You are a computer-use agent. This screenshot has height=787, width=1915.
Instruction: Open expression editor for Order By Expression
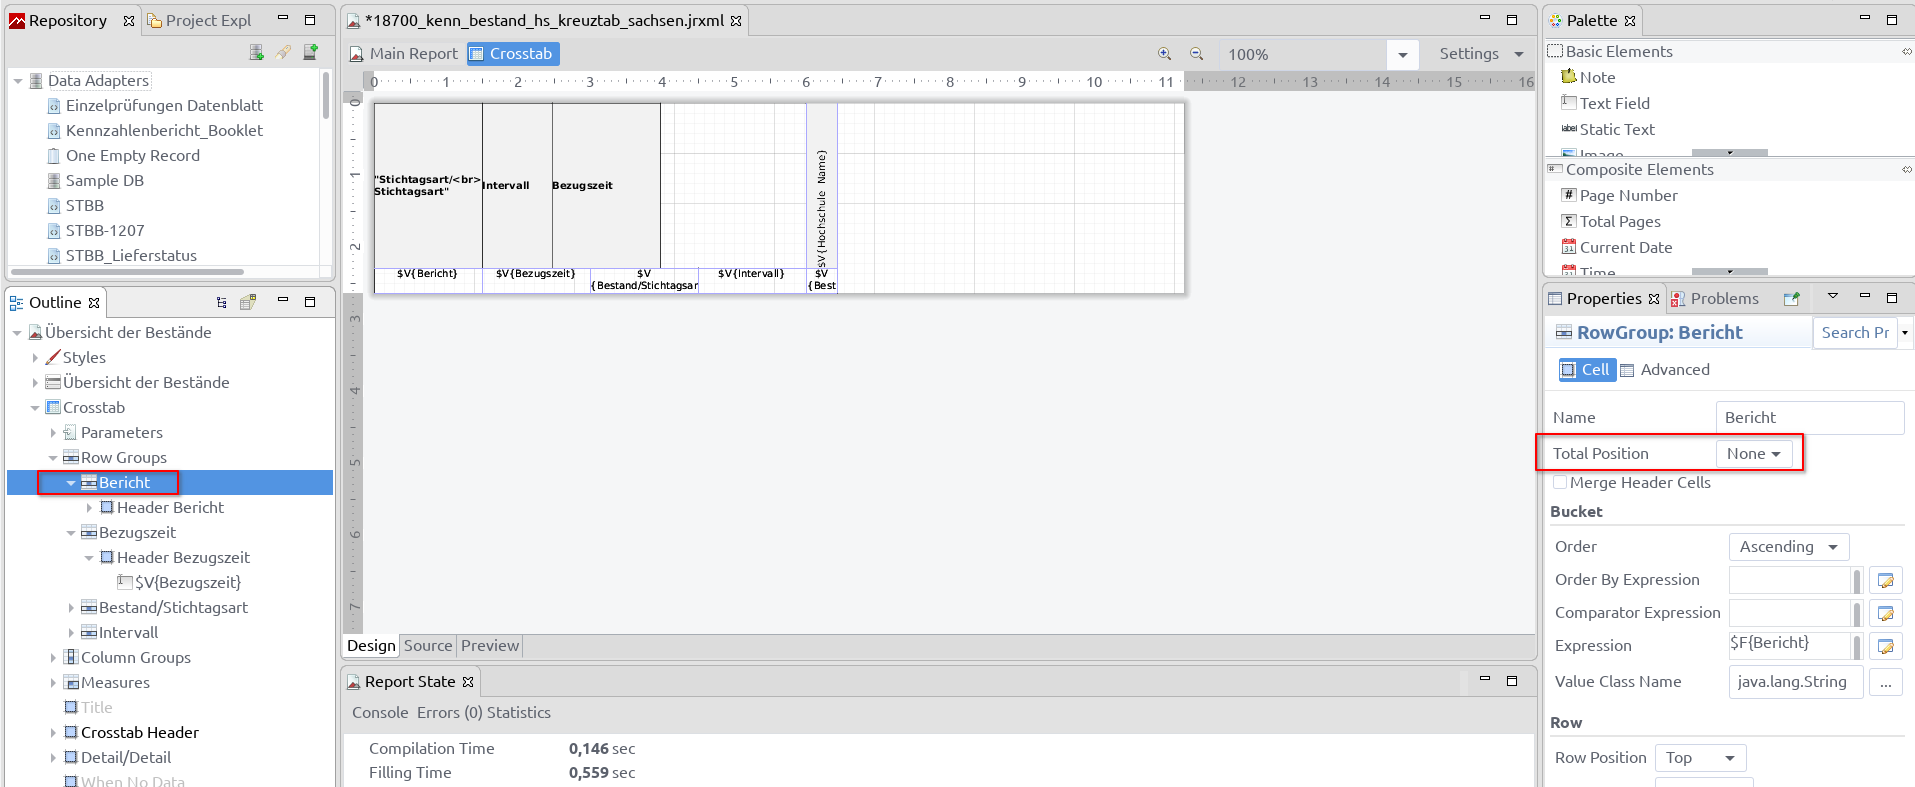tap(1885, 580)
